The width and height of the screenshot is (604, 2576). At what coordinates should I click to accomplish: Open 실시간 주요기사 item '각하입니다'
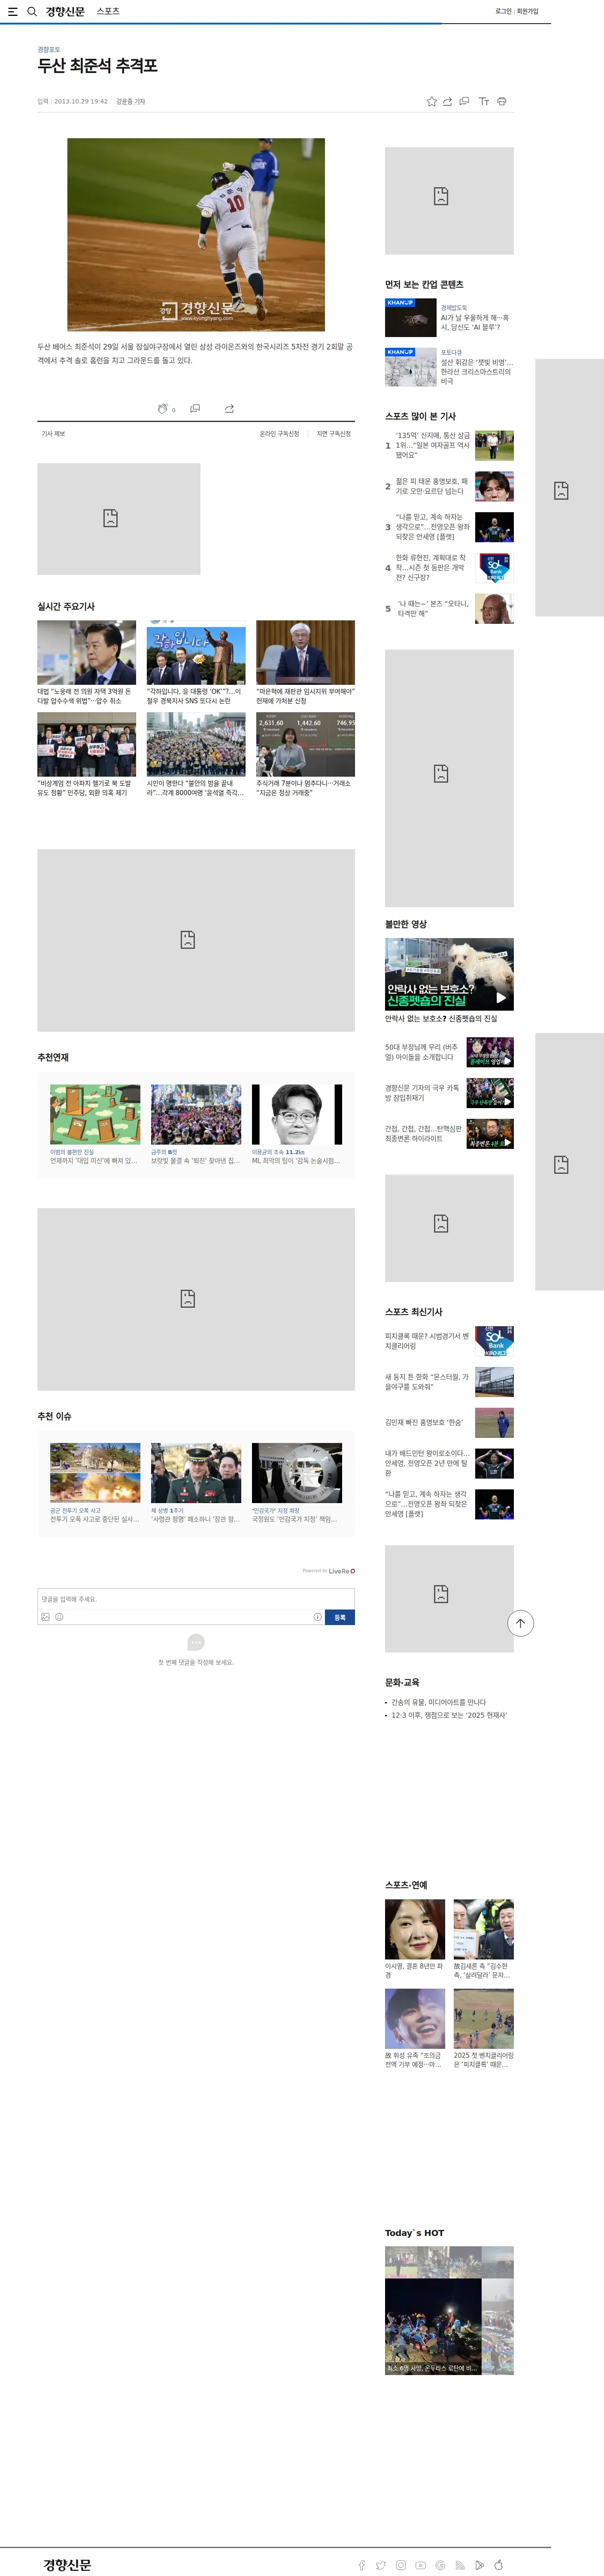[x=196, y=663]
